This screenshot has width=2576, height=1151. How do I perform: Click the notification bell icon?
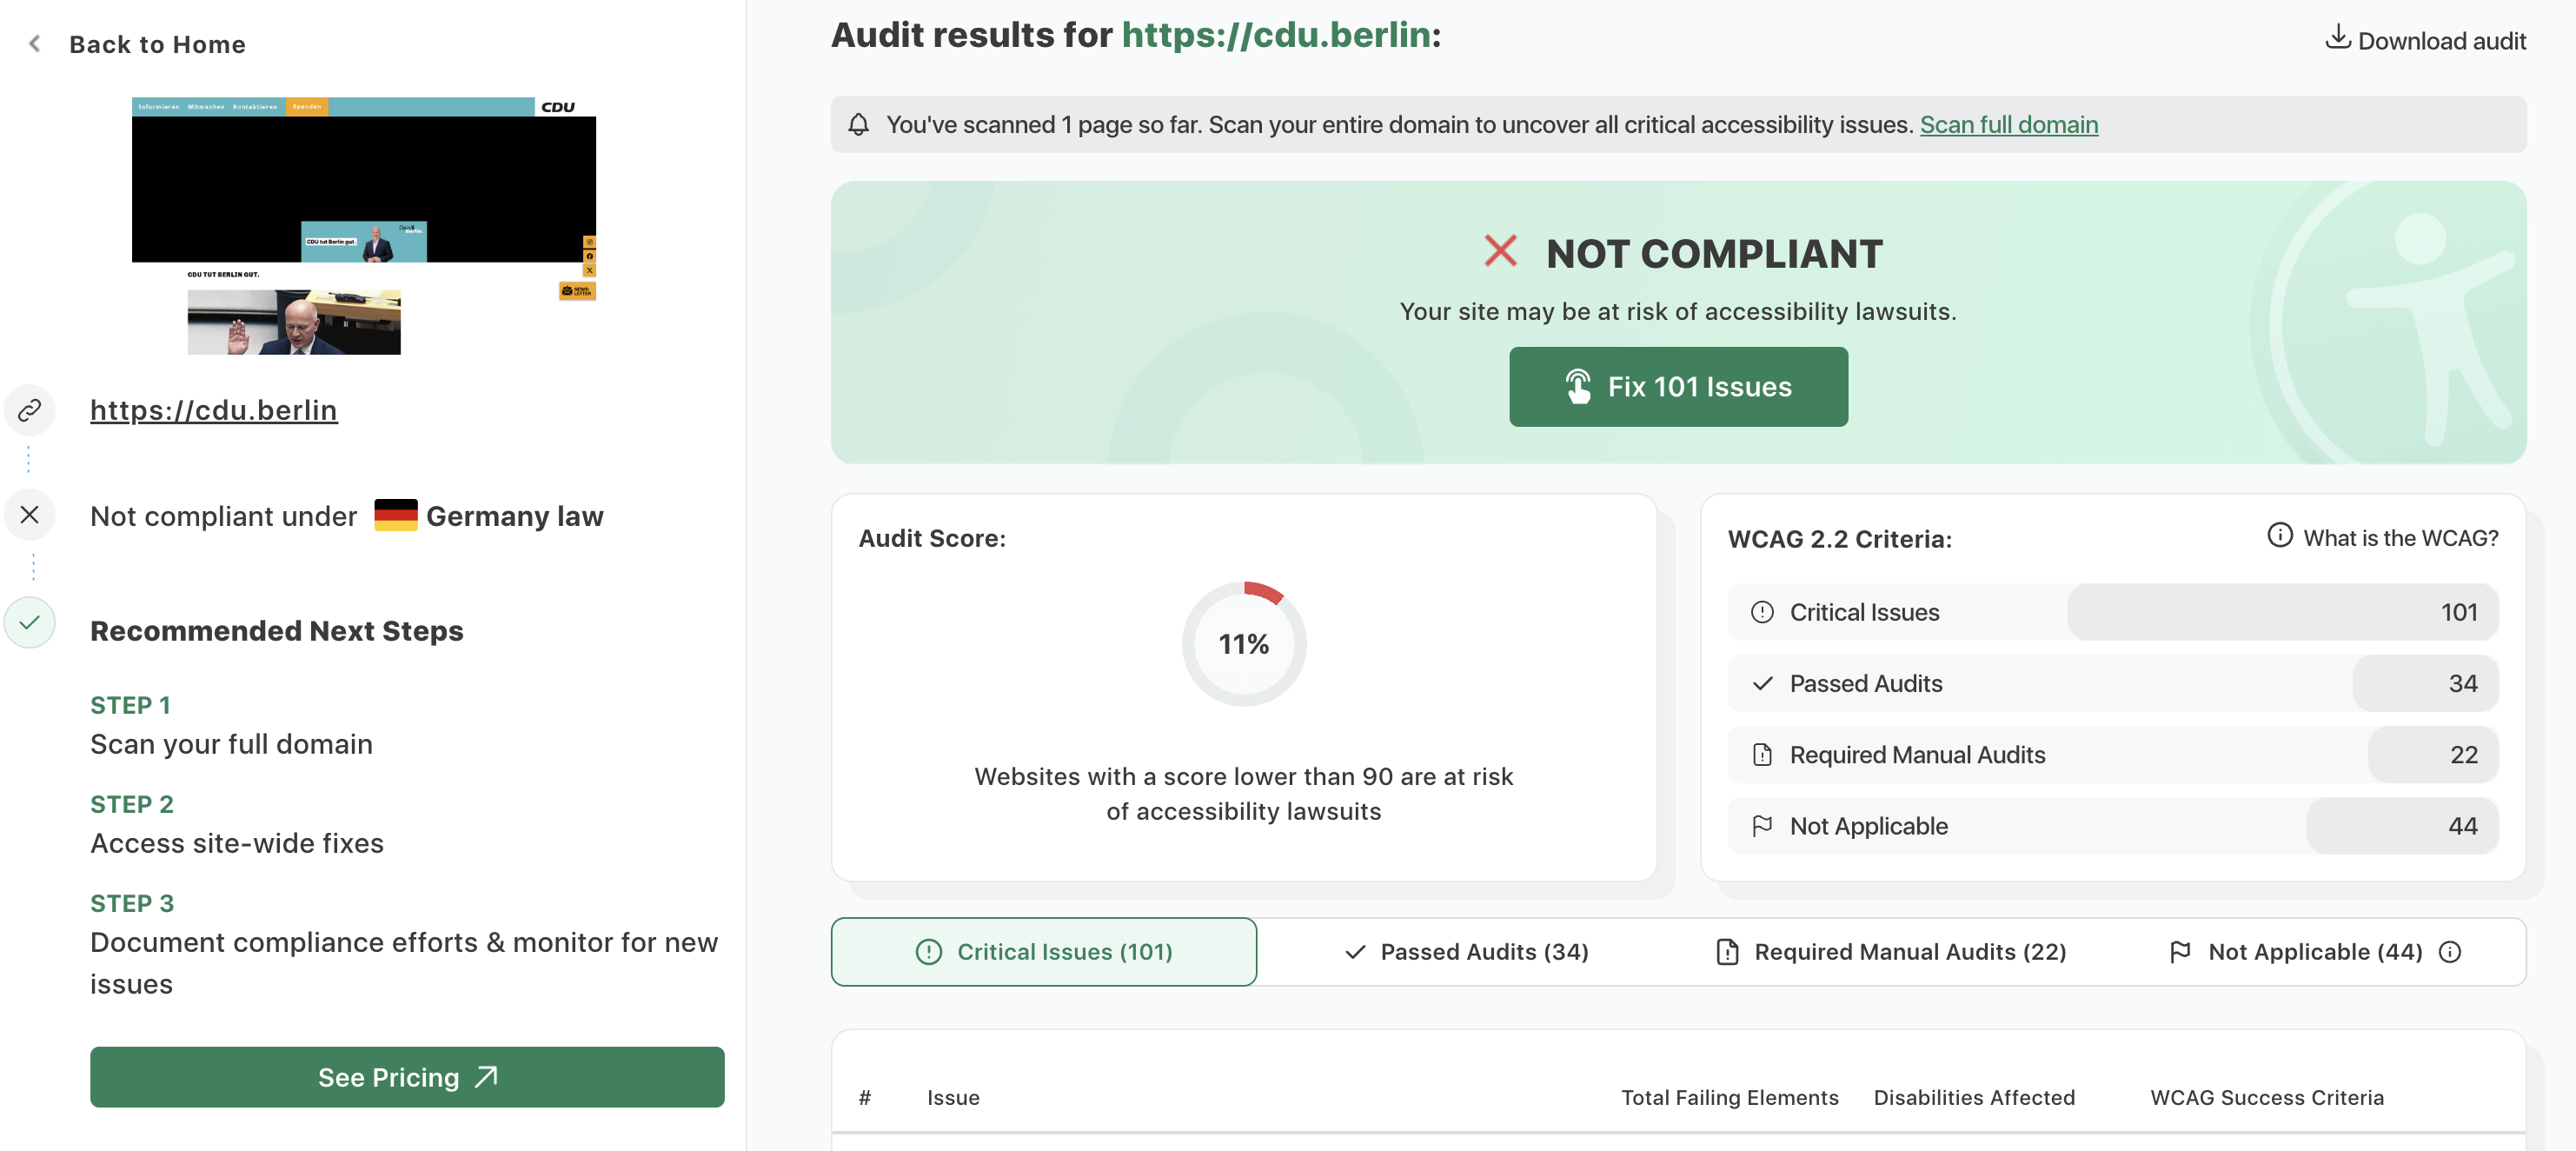[x=858, y=125]
